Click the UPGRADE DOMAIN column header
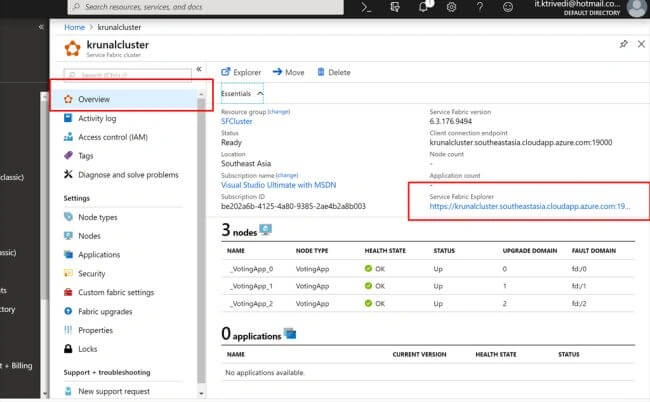Screen dimensions: 650x402 (x=530, y=251)
